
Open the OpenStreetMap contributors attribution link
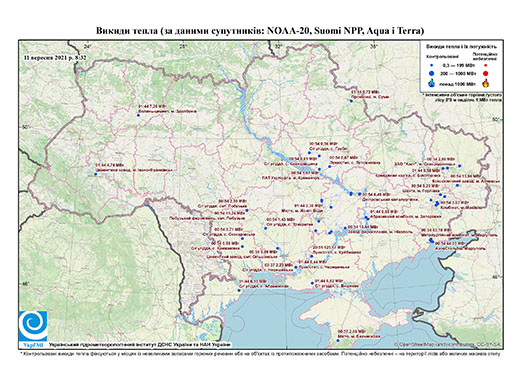[x=446, y=344]
